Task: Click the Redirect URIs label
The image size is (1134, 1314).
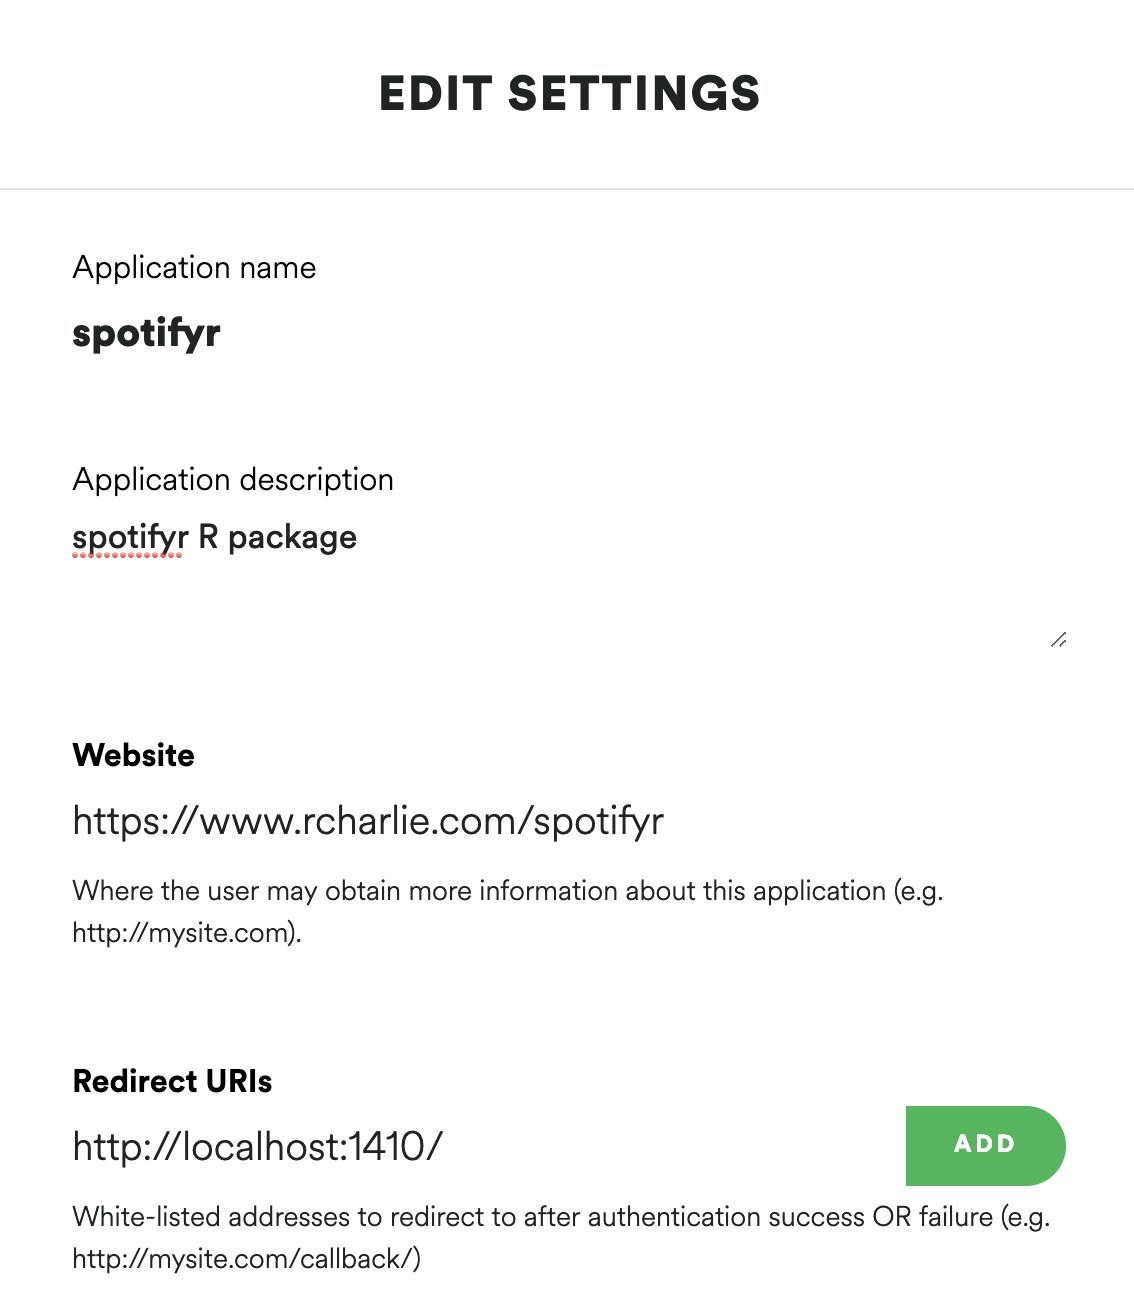Action: click(172, 1081)
